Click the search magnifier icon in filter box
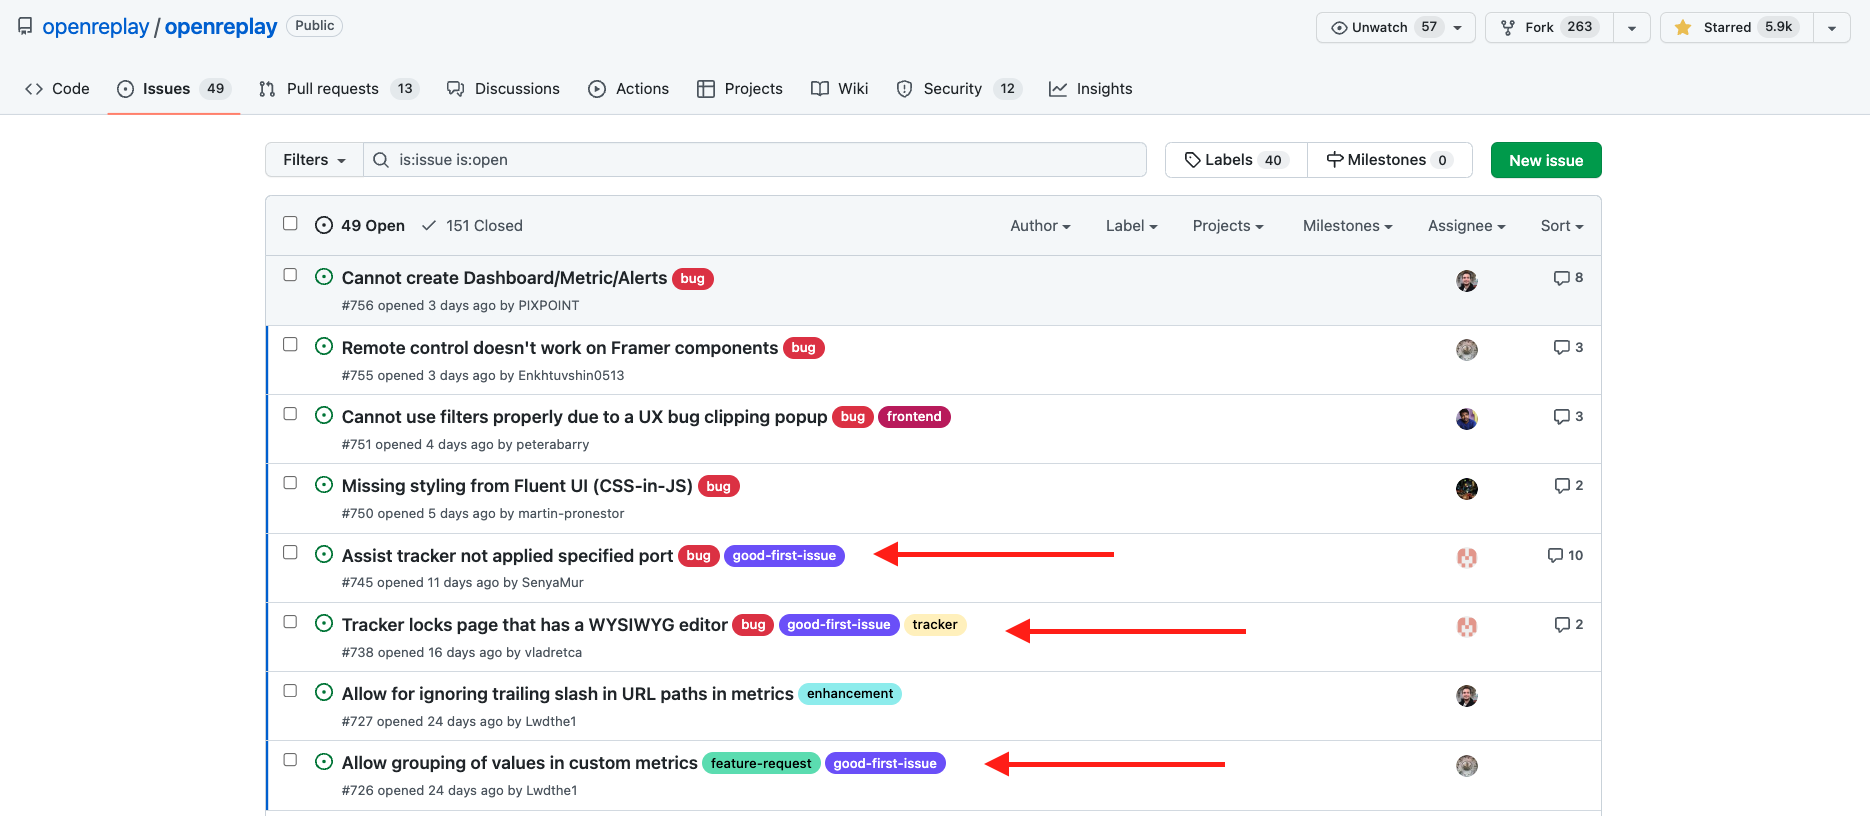 coord(381,160)
